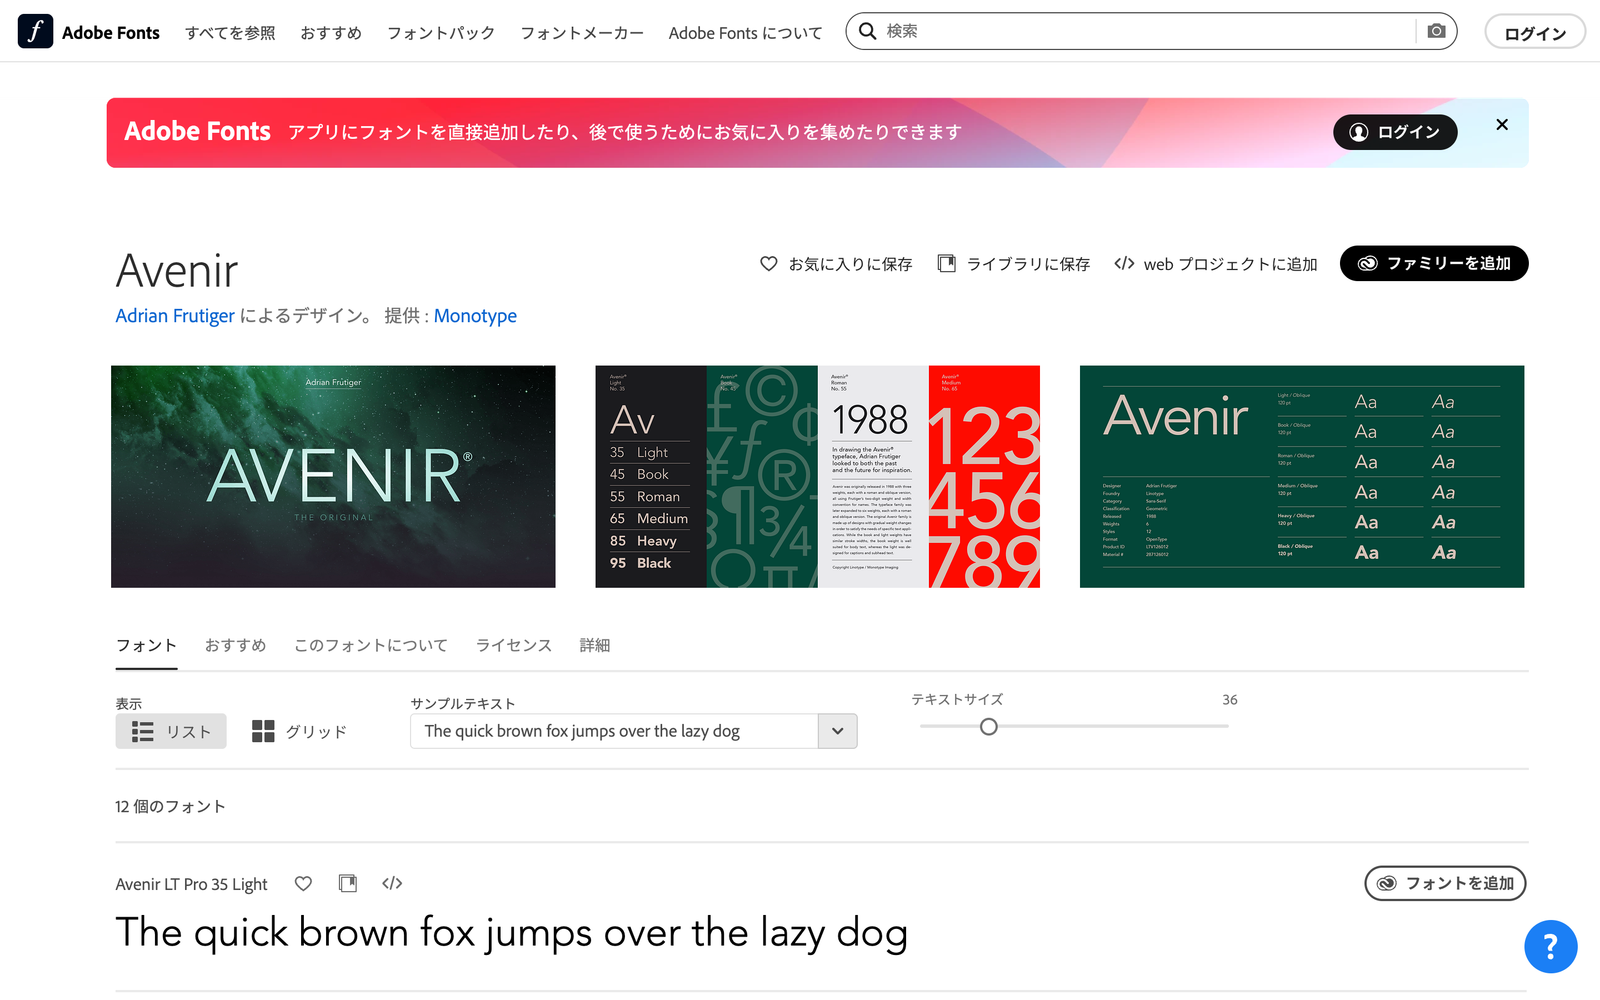Select the フォント tab
This screenshot has height=1000, width=1600.
146,645
